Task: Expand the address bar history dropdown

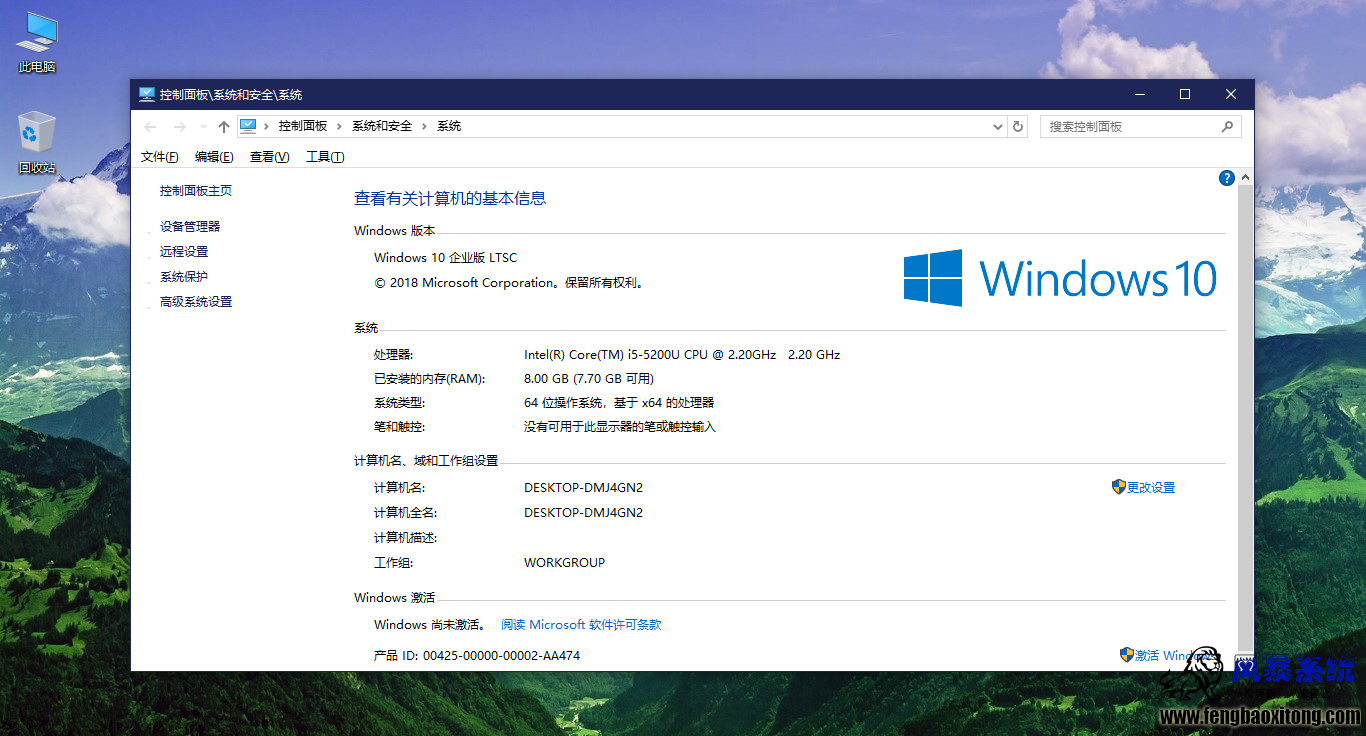Action: (x=997, y=127)
